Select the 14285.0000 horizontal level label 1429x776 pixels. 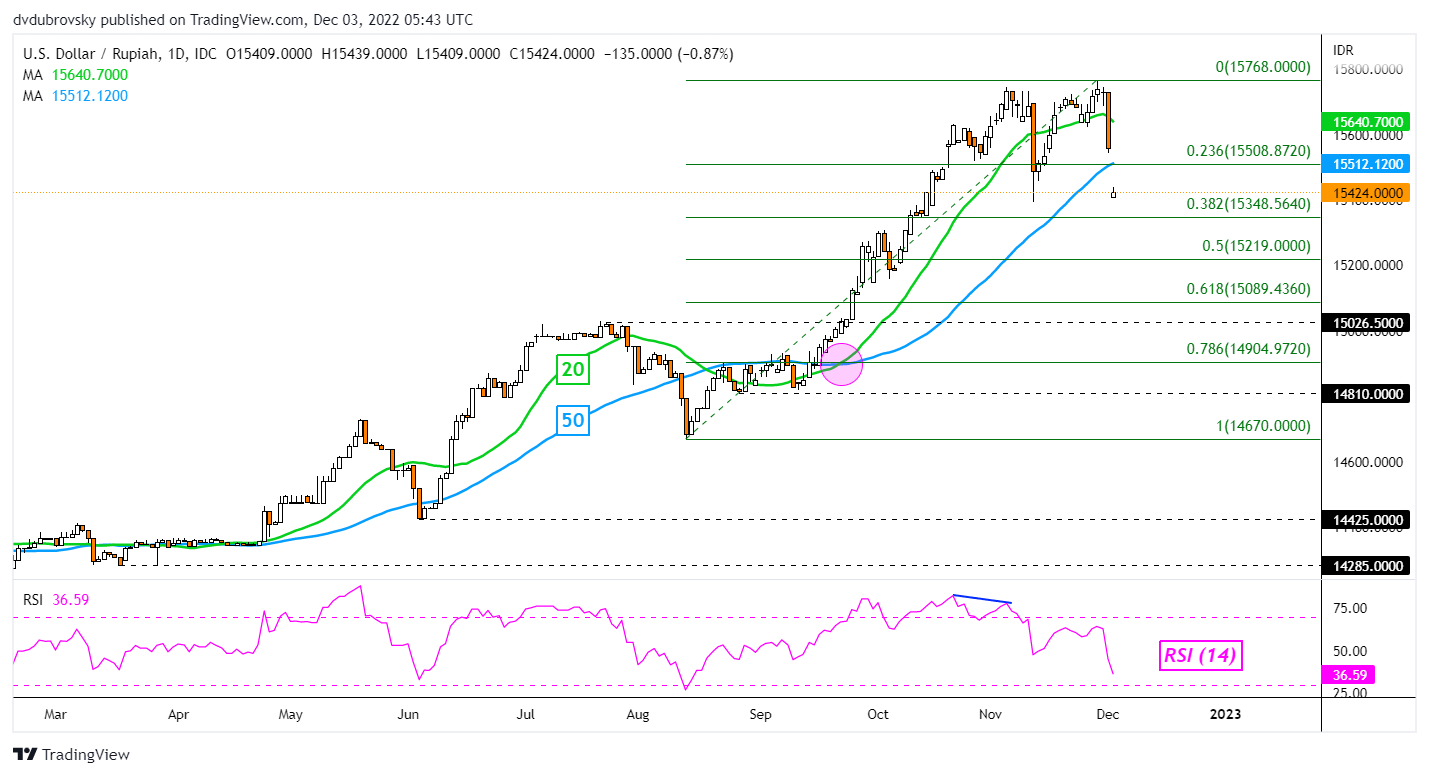pos(1366,566)
